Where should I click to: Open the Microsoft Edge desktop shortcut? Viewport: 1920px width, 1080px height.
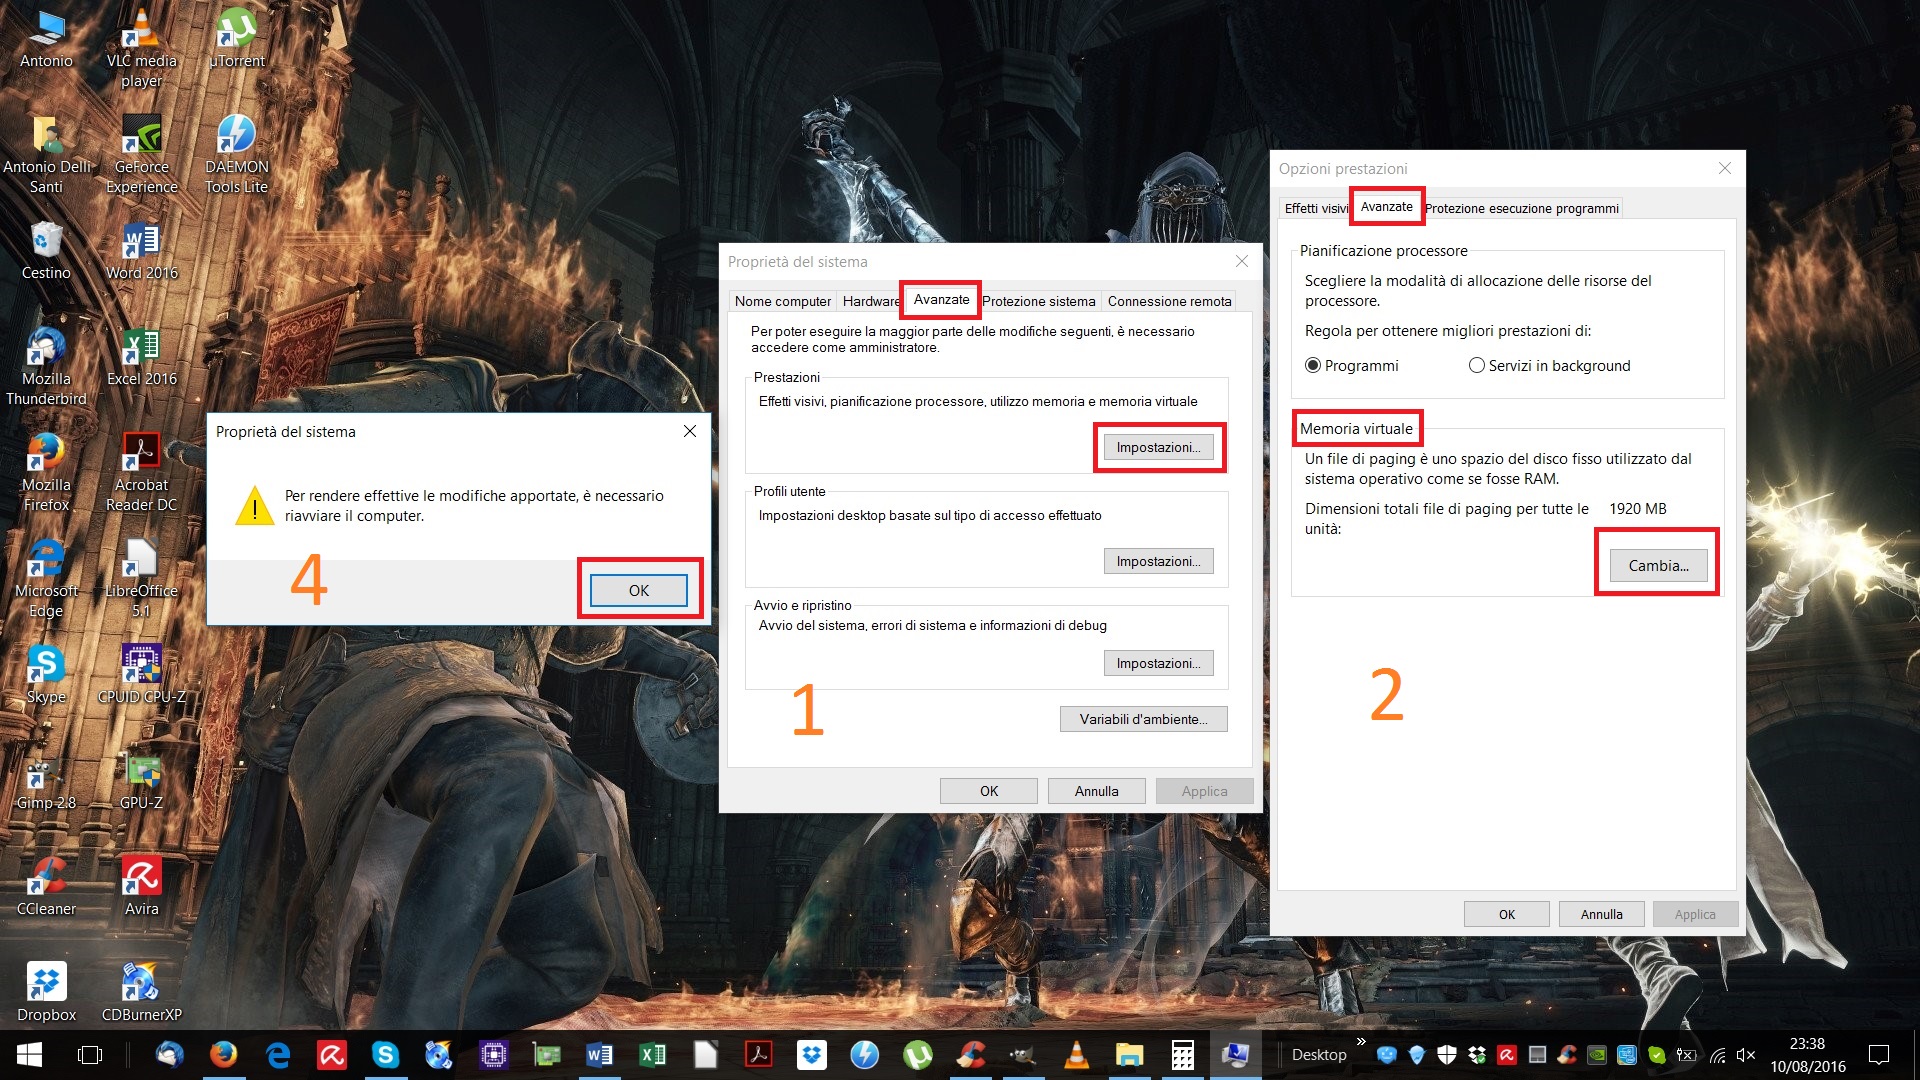click(x=46, y=578)
